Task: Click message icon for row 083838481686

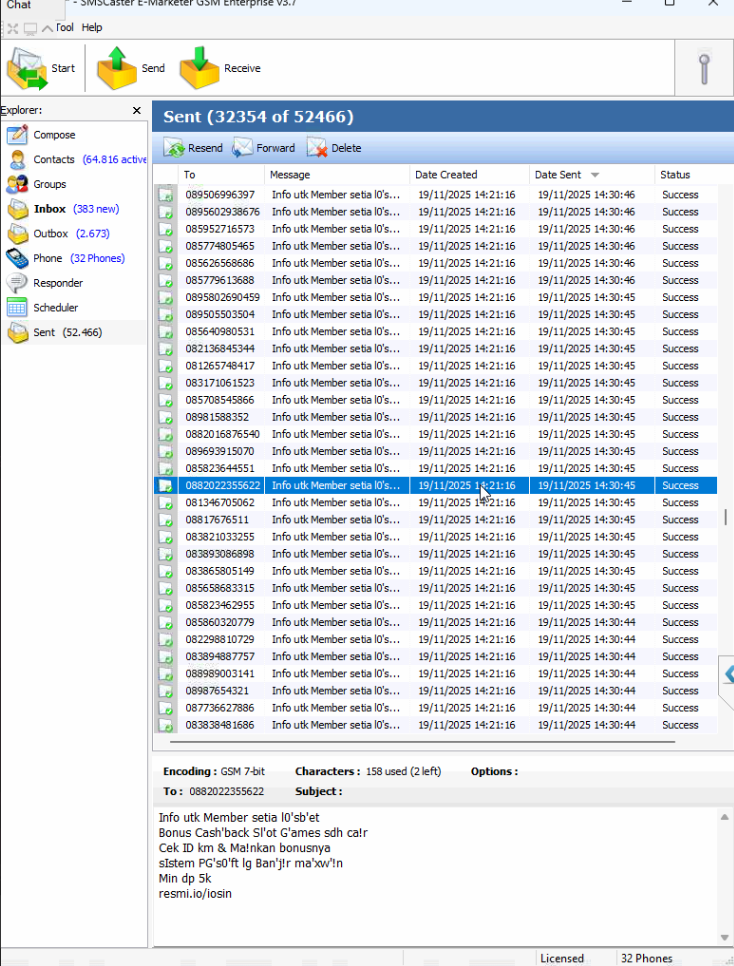Action: (x=165, y=725)
